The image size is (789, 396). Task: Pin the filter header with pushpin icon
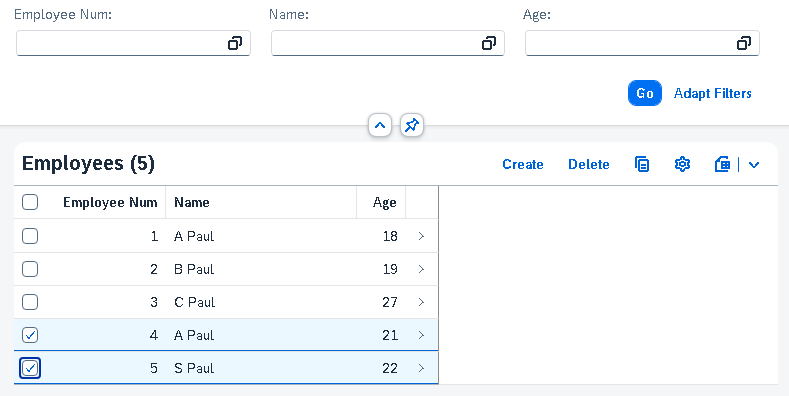pos(412,125)
